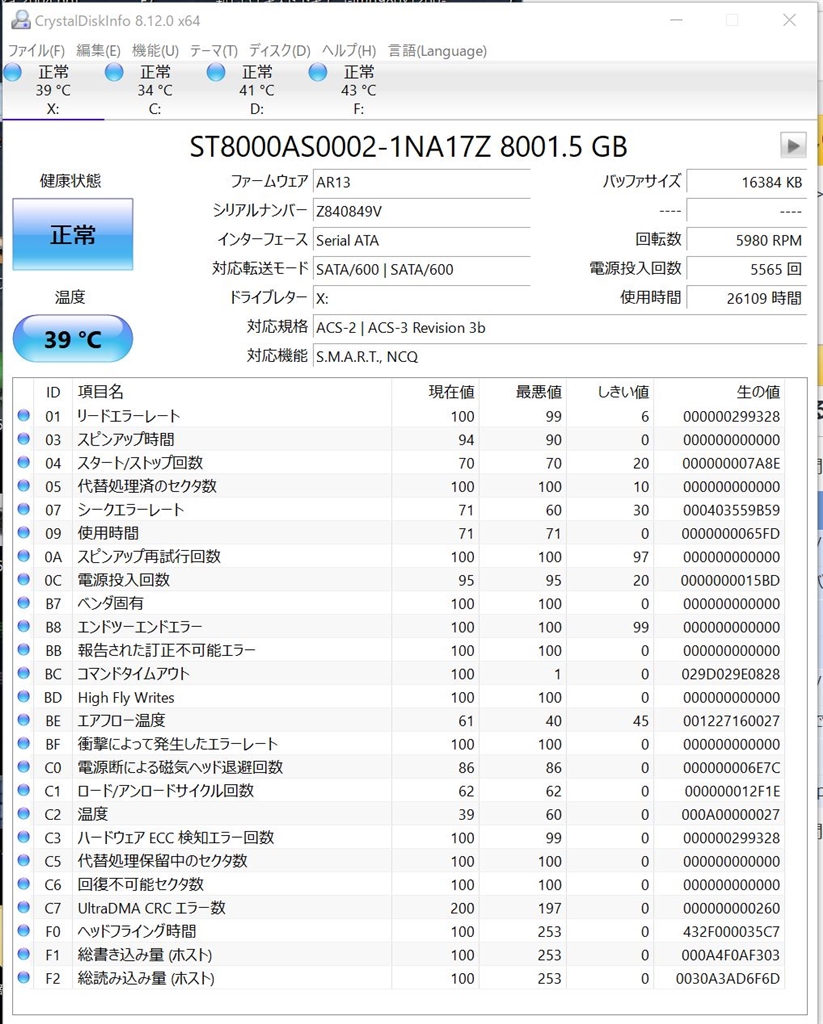The image size is (823, 1024).
Task: Click blue status dot for High Fly Writes row
Action: click(x=24, y=697)
